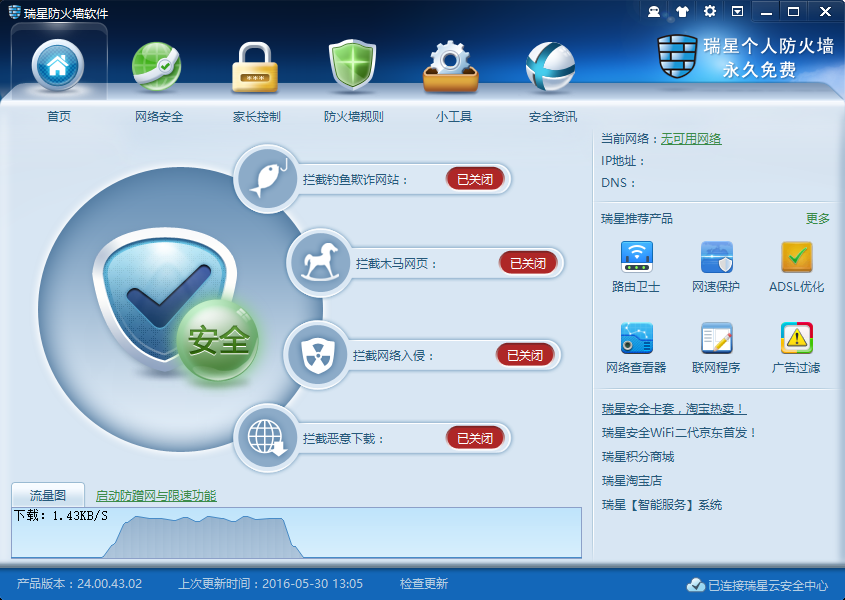Click the network intrusion radiation shield icon

316,355
